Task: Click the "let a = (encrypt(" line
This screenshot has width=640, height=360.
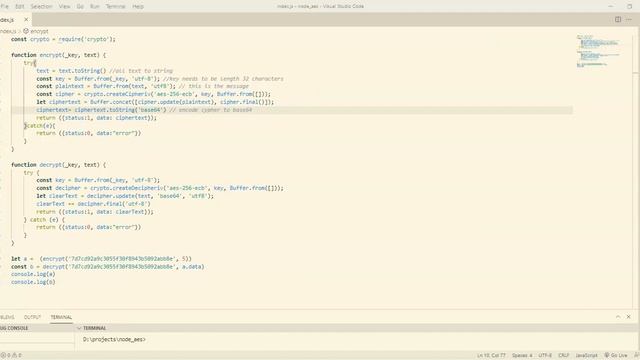Action: [101, 259]
